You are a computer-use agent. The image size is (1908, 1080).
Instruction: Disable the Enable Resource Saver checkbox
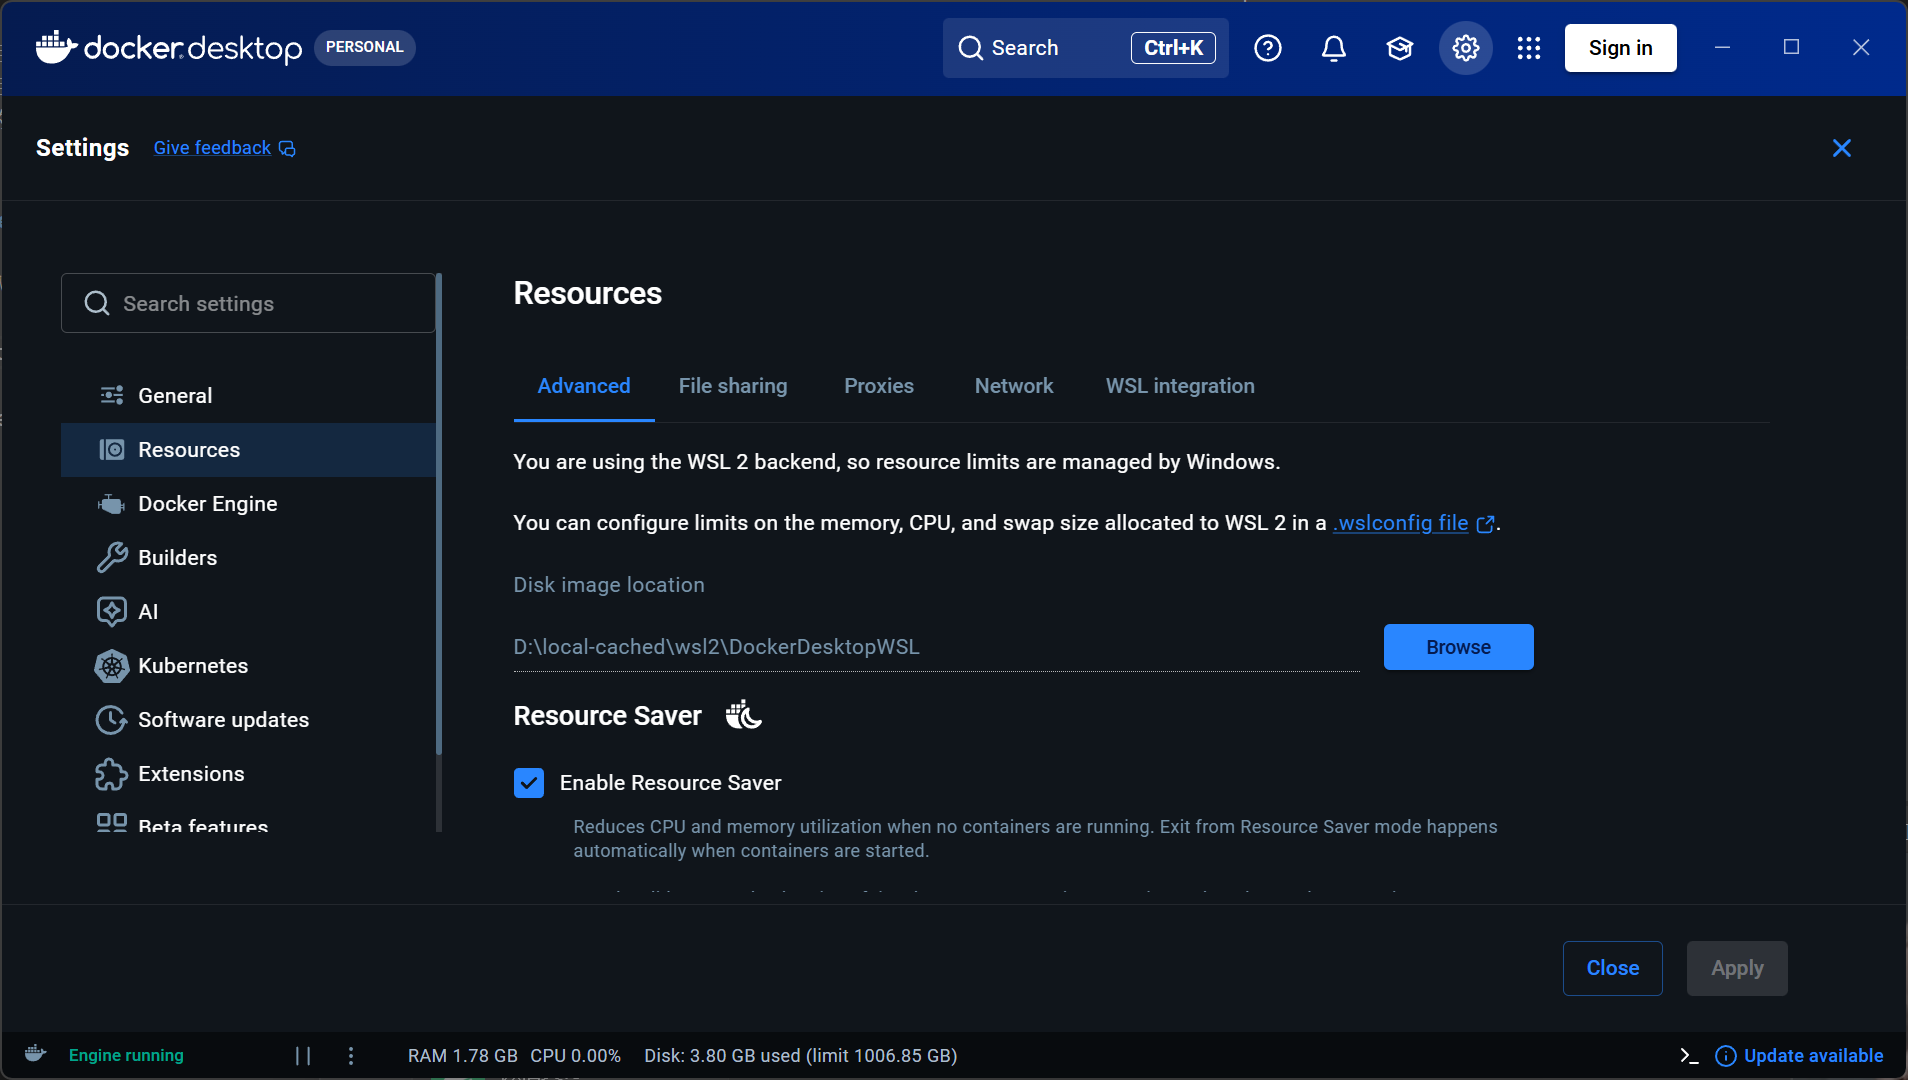point(529,783)
